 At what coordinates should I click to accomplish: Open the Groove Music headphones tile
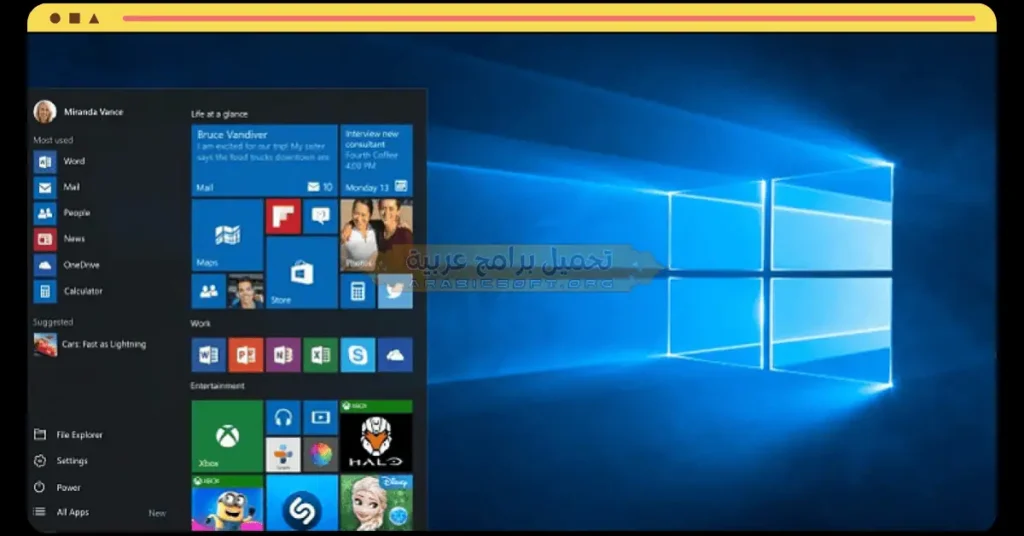pyautogui.click(x=283, y=418)
